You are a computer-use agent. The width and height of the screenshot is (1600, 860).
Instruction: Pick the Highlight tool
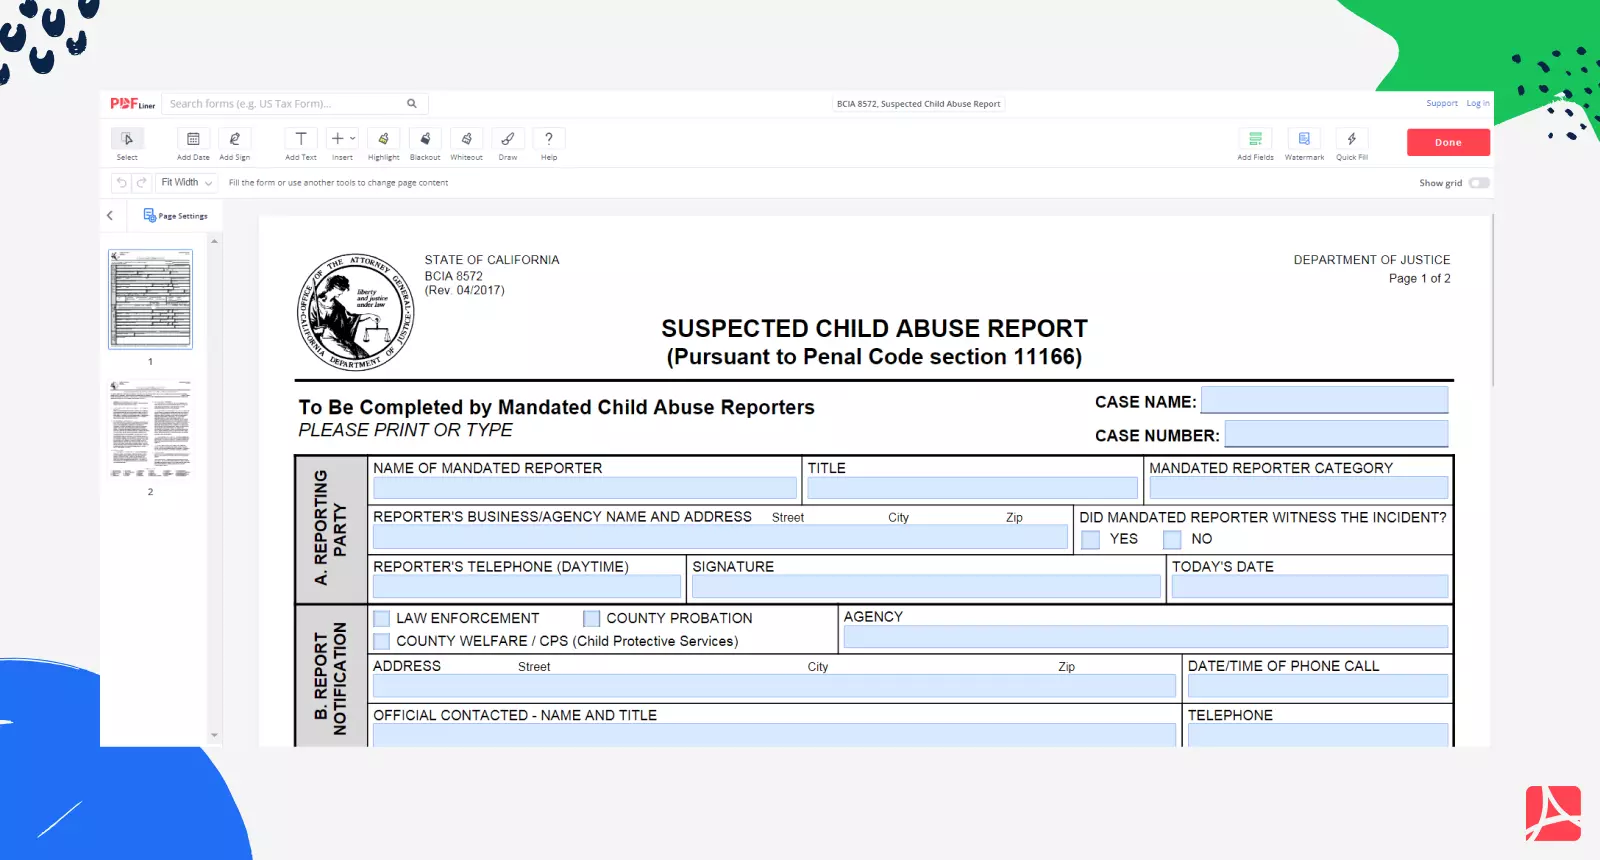383,144
